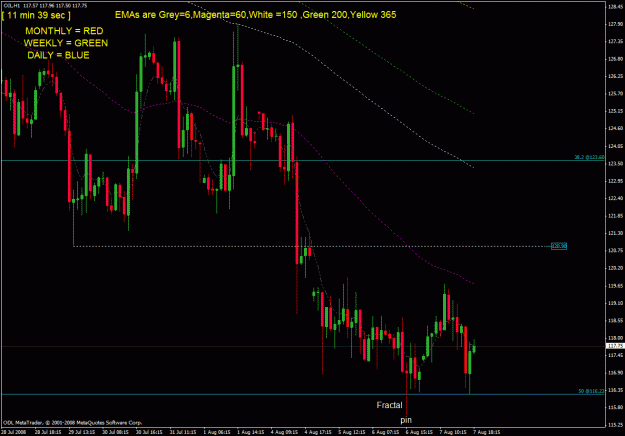Image resolution: width=625 pixels, height=436 pixels.
Task: Click the '1 Aug 14:15' time axis label
Action: pos(251,432)
